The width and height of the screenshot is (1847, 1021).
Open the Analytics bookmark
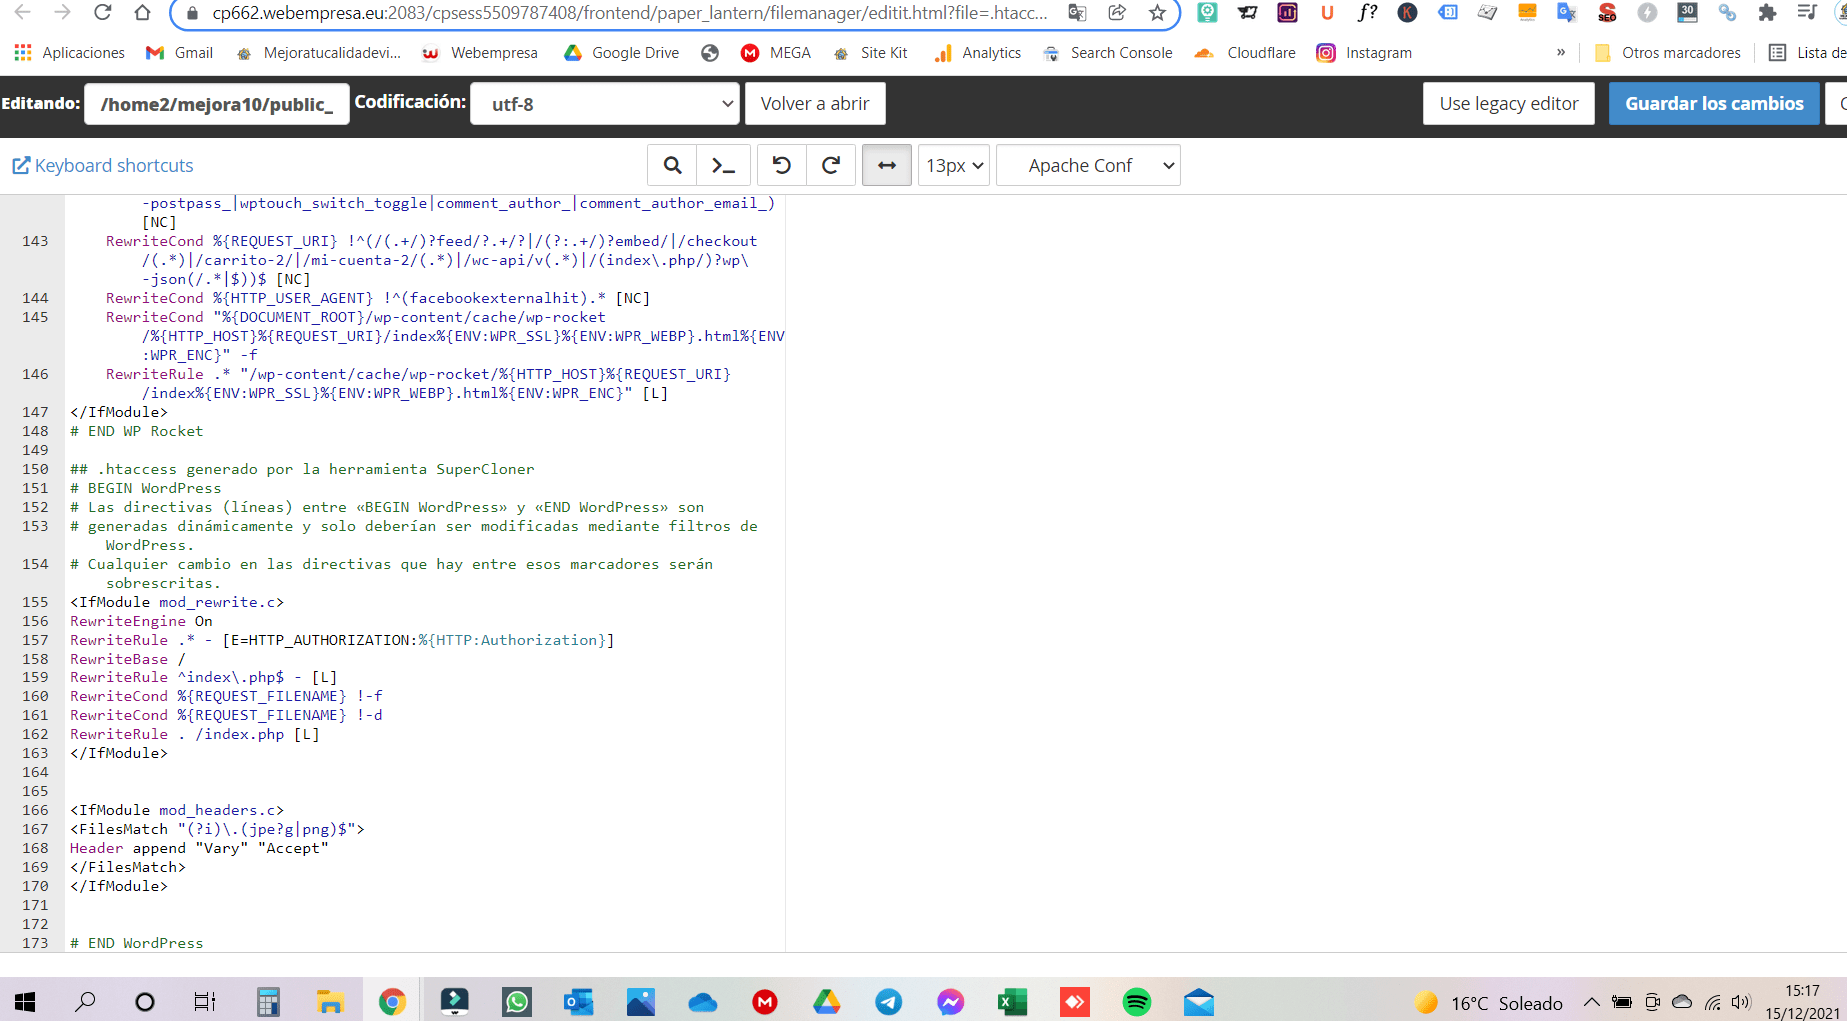tap(978, 53)
